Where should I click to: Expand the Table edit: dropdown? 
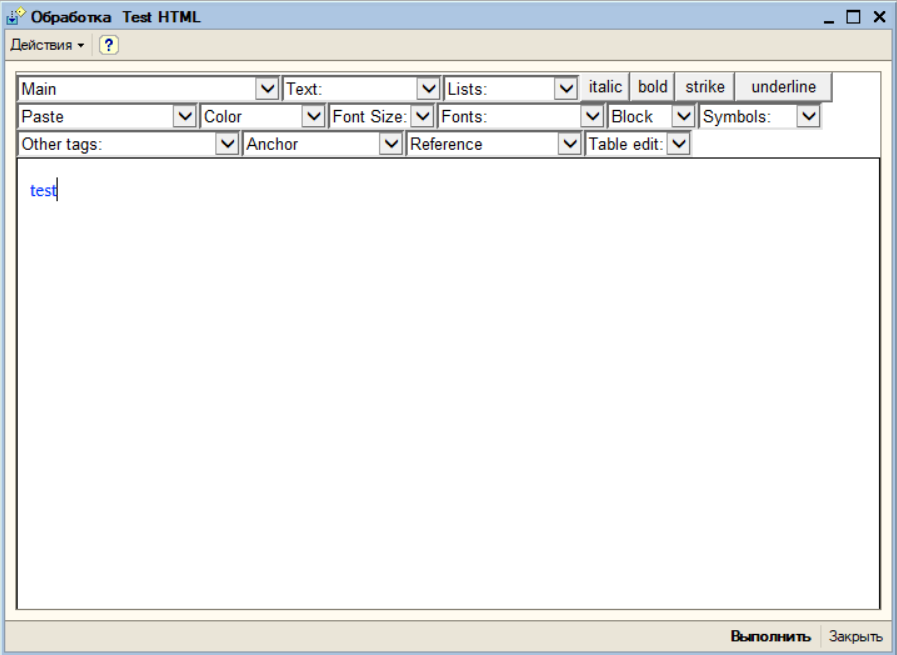[x=638, y=144]
